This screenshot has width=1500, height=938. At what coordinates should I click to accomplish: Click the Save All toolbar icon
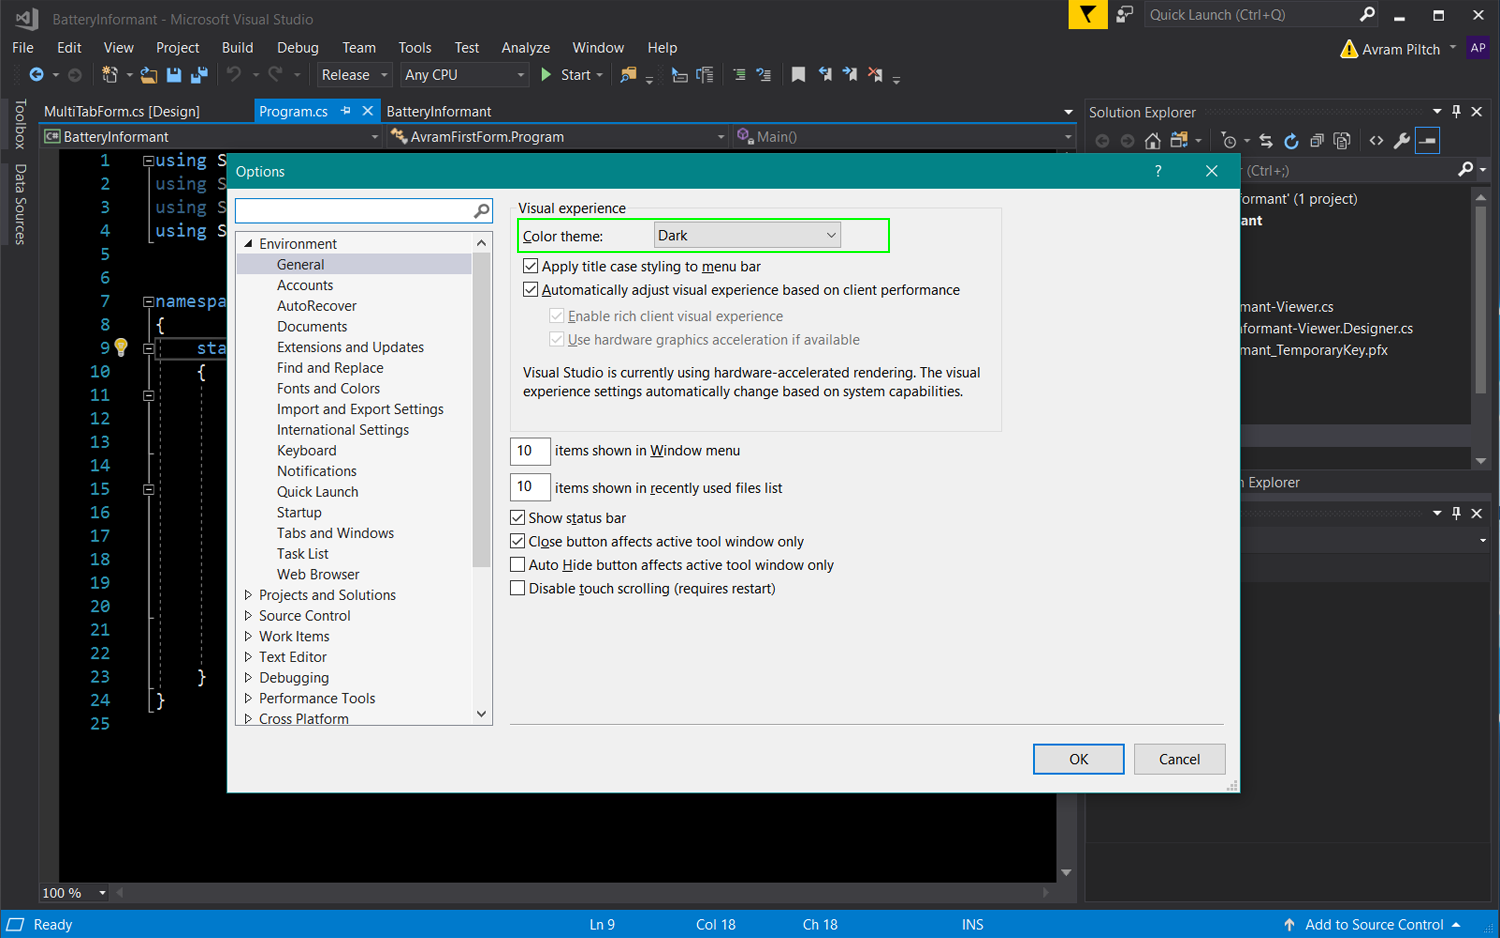pyautogui.click(x=199, y=75)
